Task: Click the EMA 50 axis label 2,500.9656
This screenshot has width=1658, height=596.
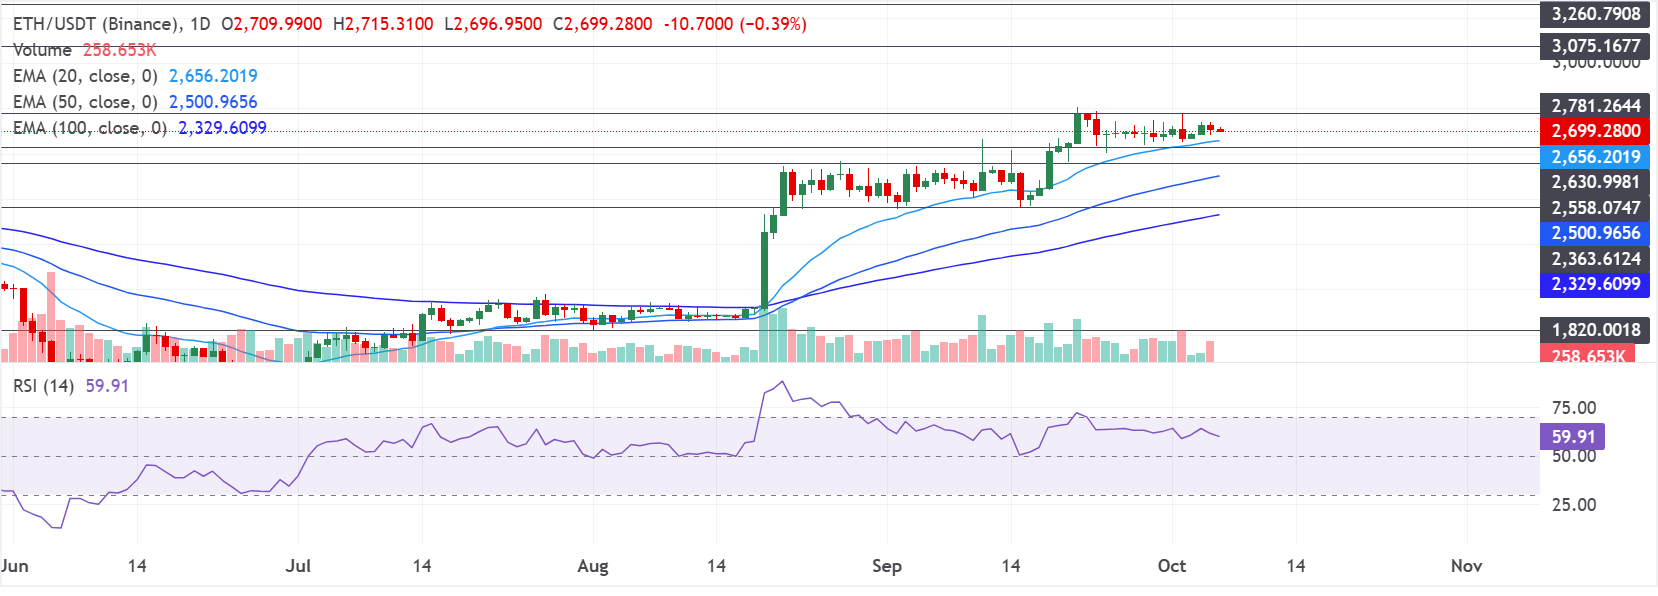Action: coord(1596,233)
